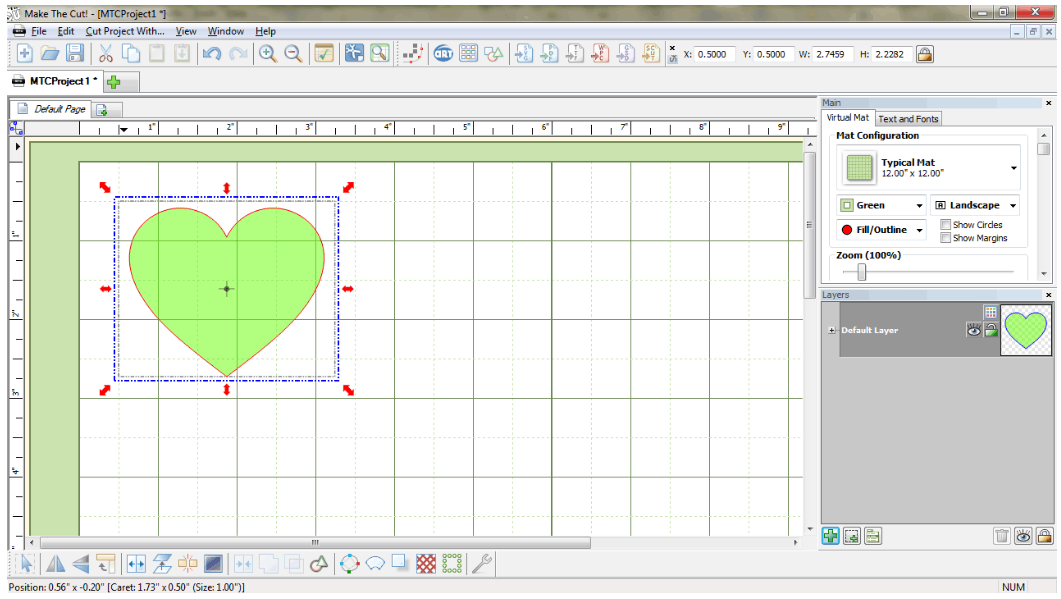
Task: Select the Virtual Mat tab
Action: coord(848,118)
